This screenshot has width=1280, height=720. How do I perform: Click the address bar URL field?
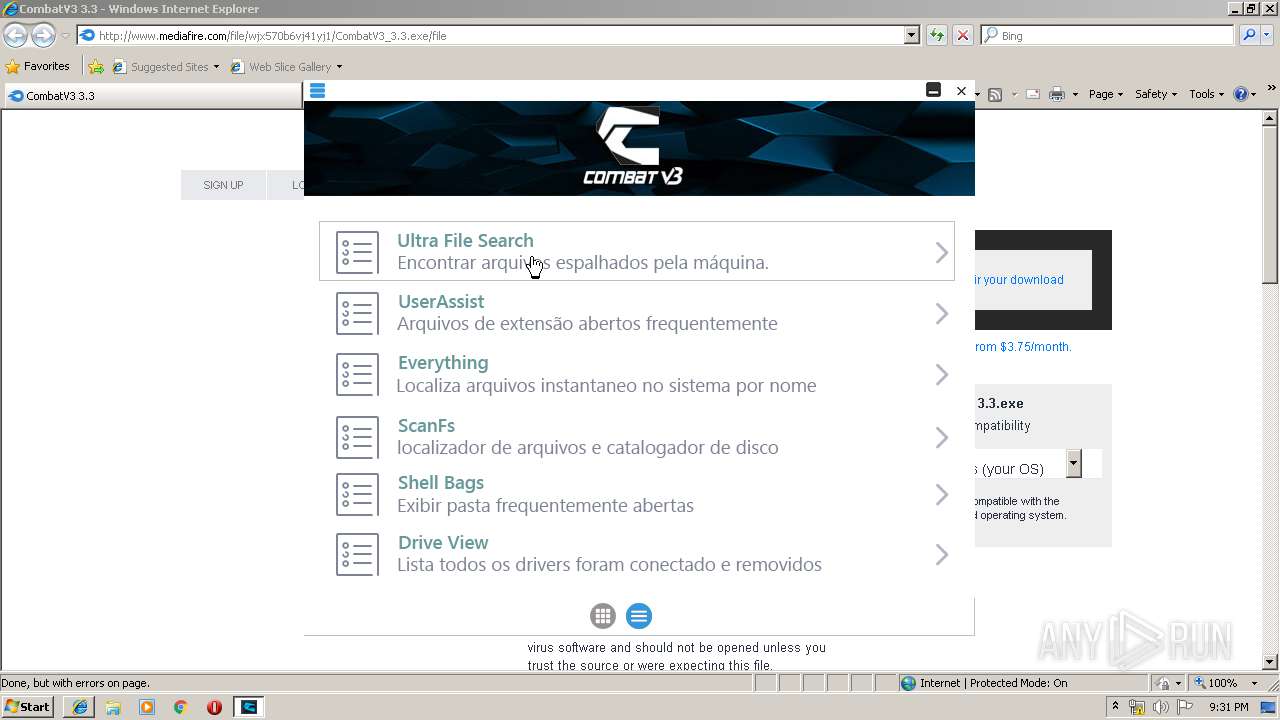490,35
